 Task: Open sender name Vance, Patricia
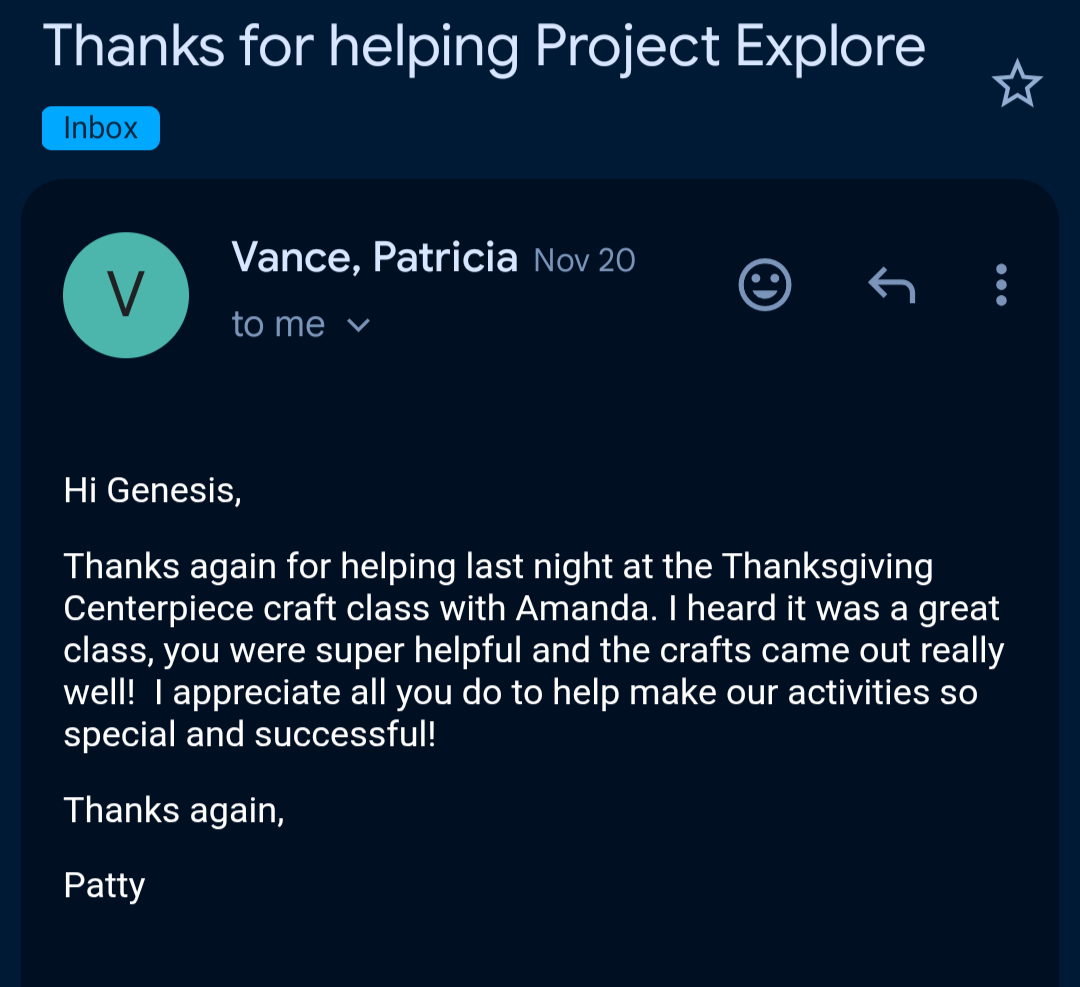[x=374, y=258]
